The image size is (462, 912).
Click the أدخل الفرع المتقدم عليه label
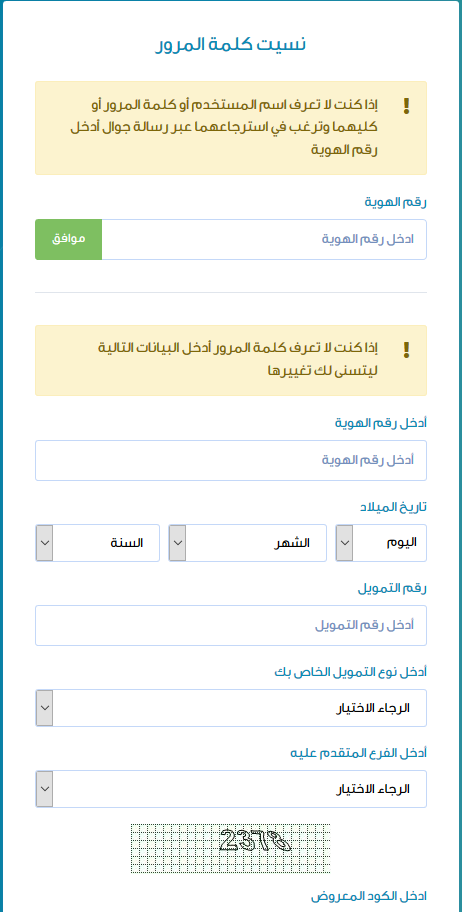click(x=358, y=753)
